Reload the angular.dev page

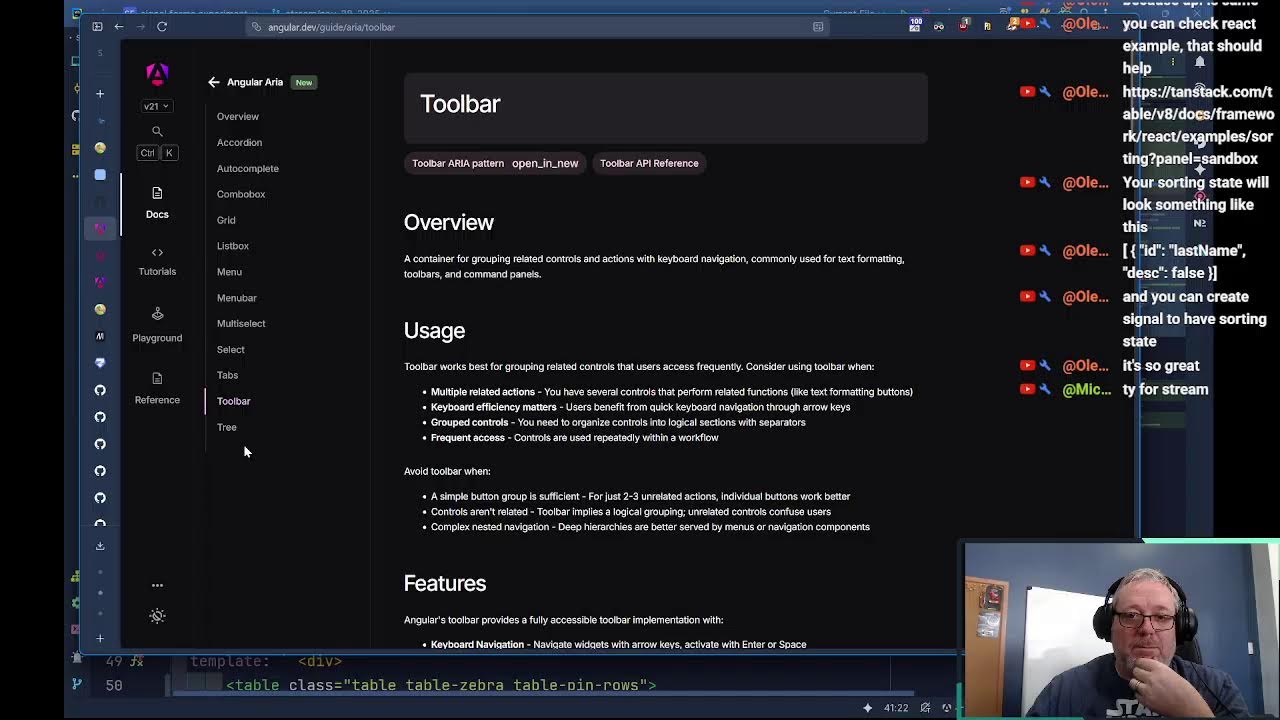pyautogui.click(x=162, y=27)
